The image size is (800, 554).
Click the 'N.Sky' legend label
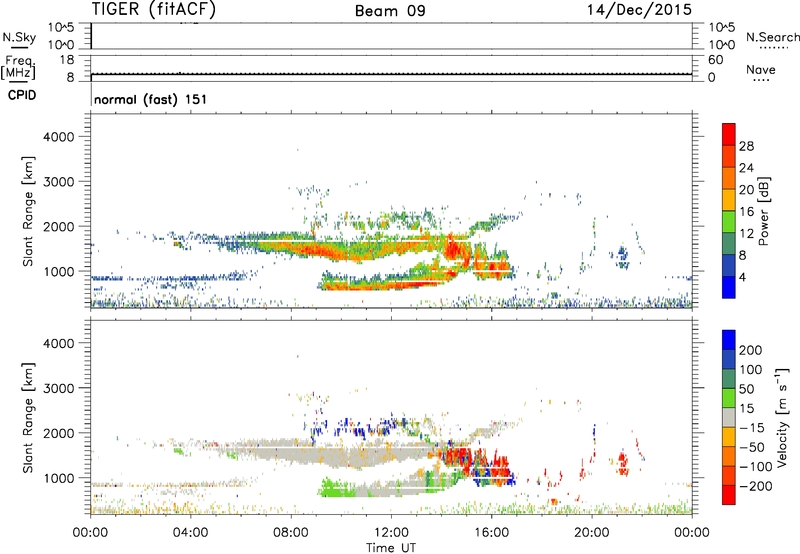(x=19, y=37)
